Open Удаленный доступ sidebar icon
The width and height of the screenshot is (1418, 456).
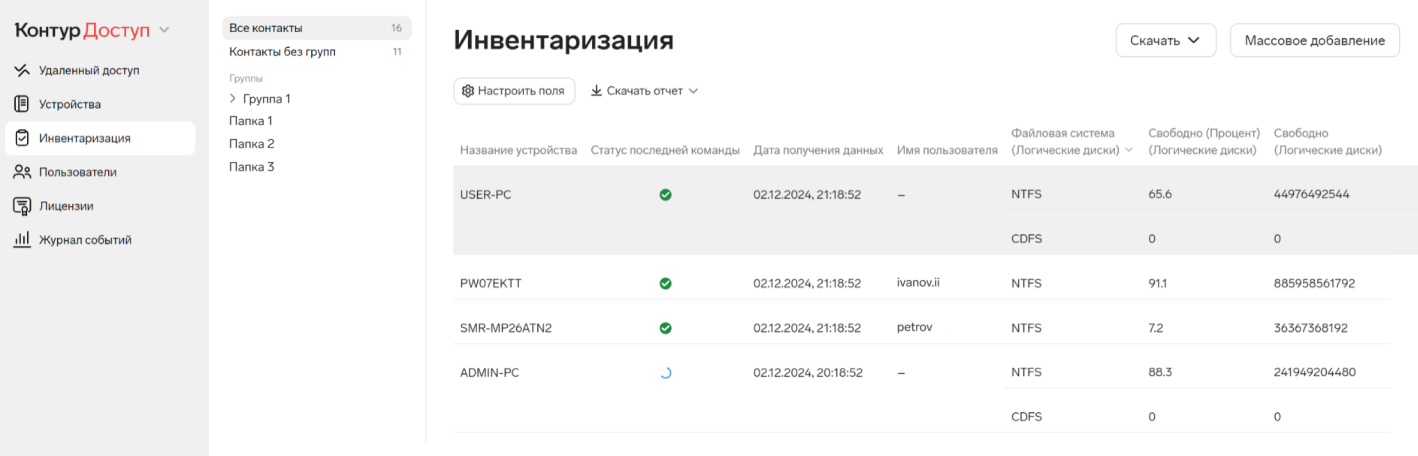pyautogui.click(x=21, y=71)
